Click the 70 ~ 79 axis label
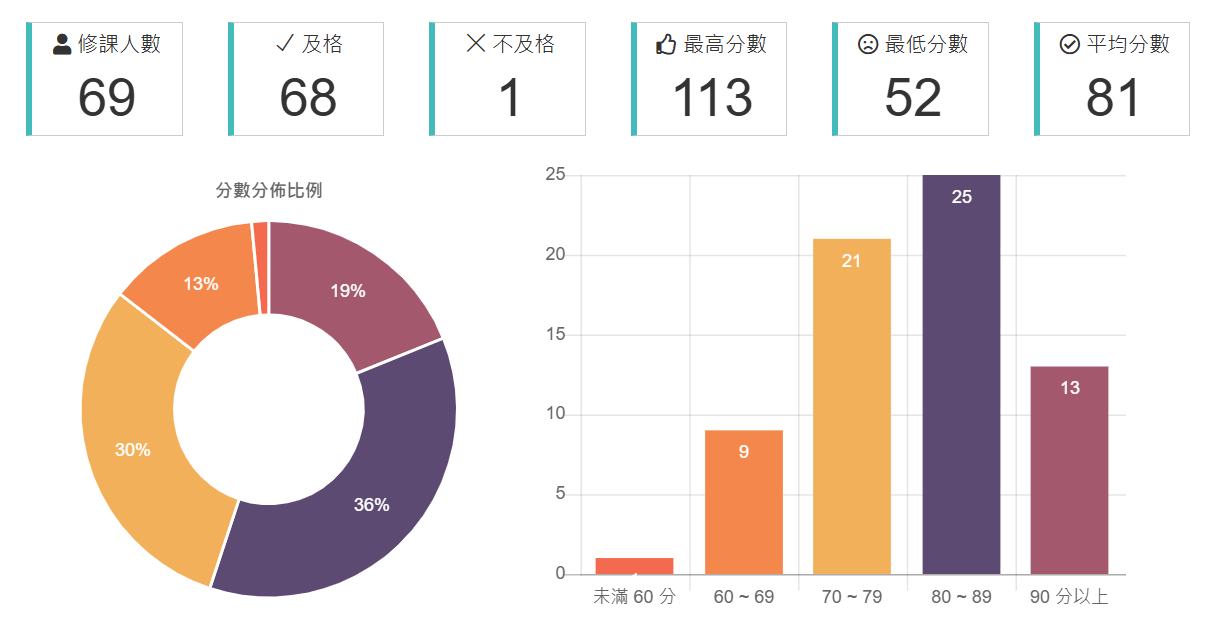The height and width of the screenshot is (628, 1209). click(x=852, y=597)
